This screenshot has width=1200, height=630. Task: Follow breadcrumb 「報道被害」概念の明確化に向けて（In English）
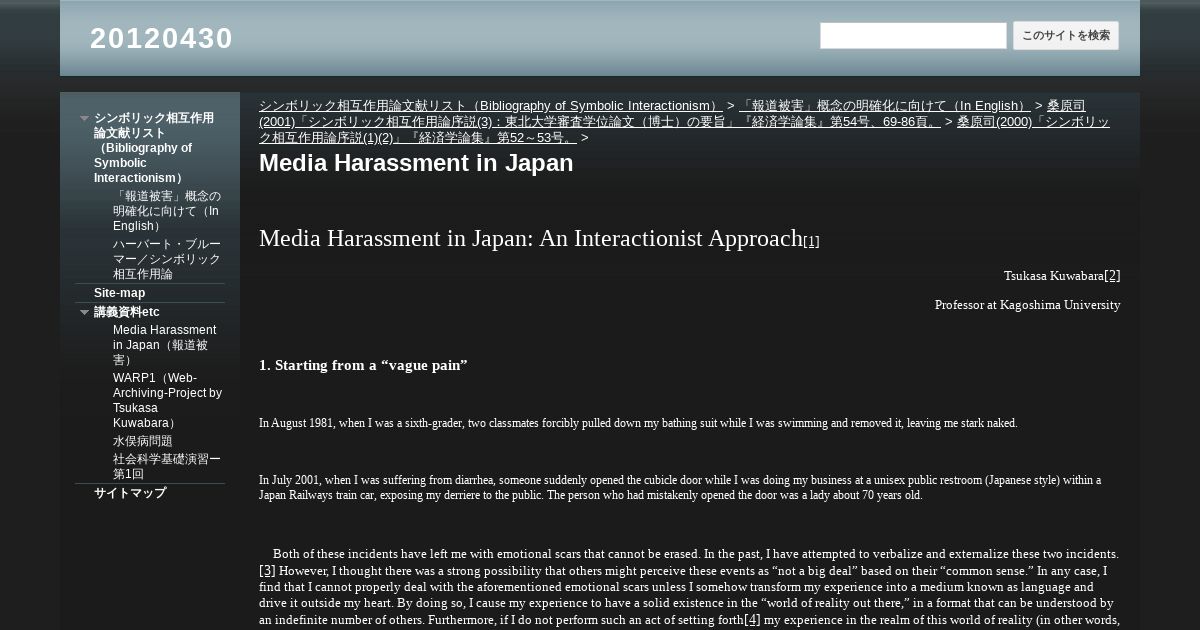pyautogui.click(x=885, y=106)
